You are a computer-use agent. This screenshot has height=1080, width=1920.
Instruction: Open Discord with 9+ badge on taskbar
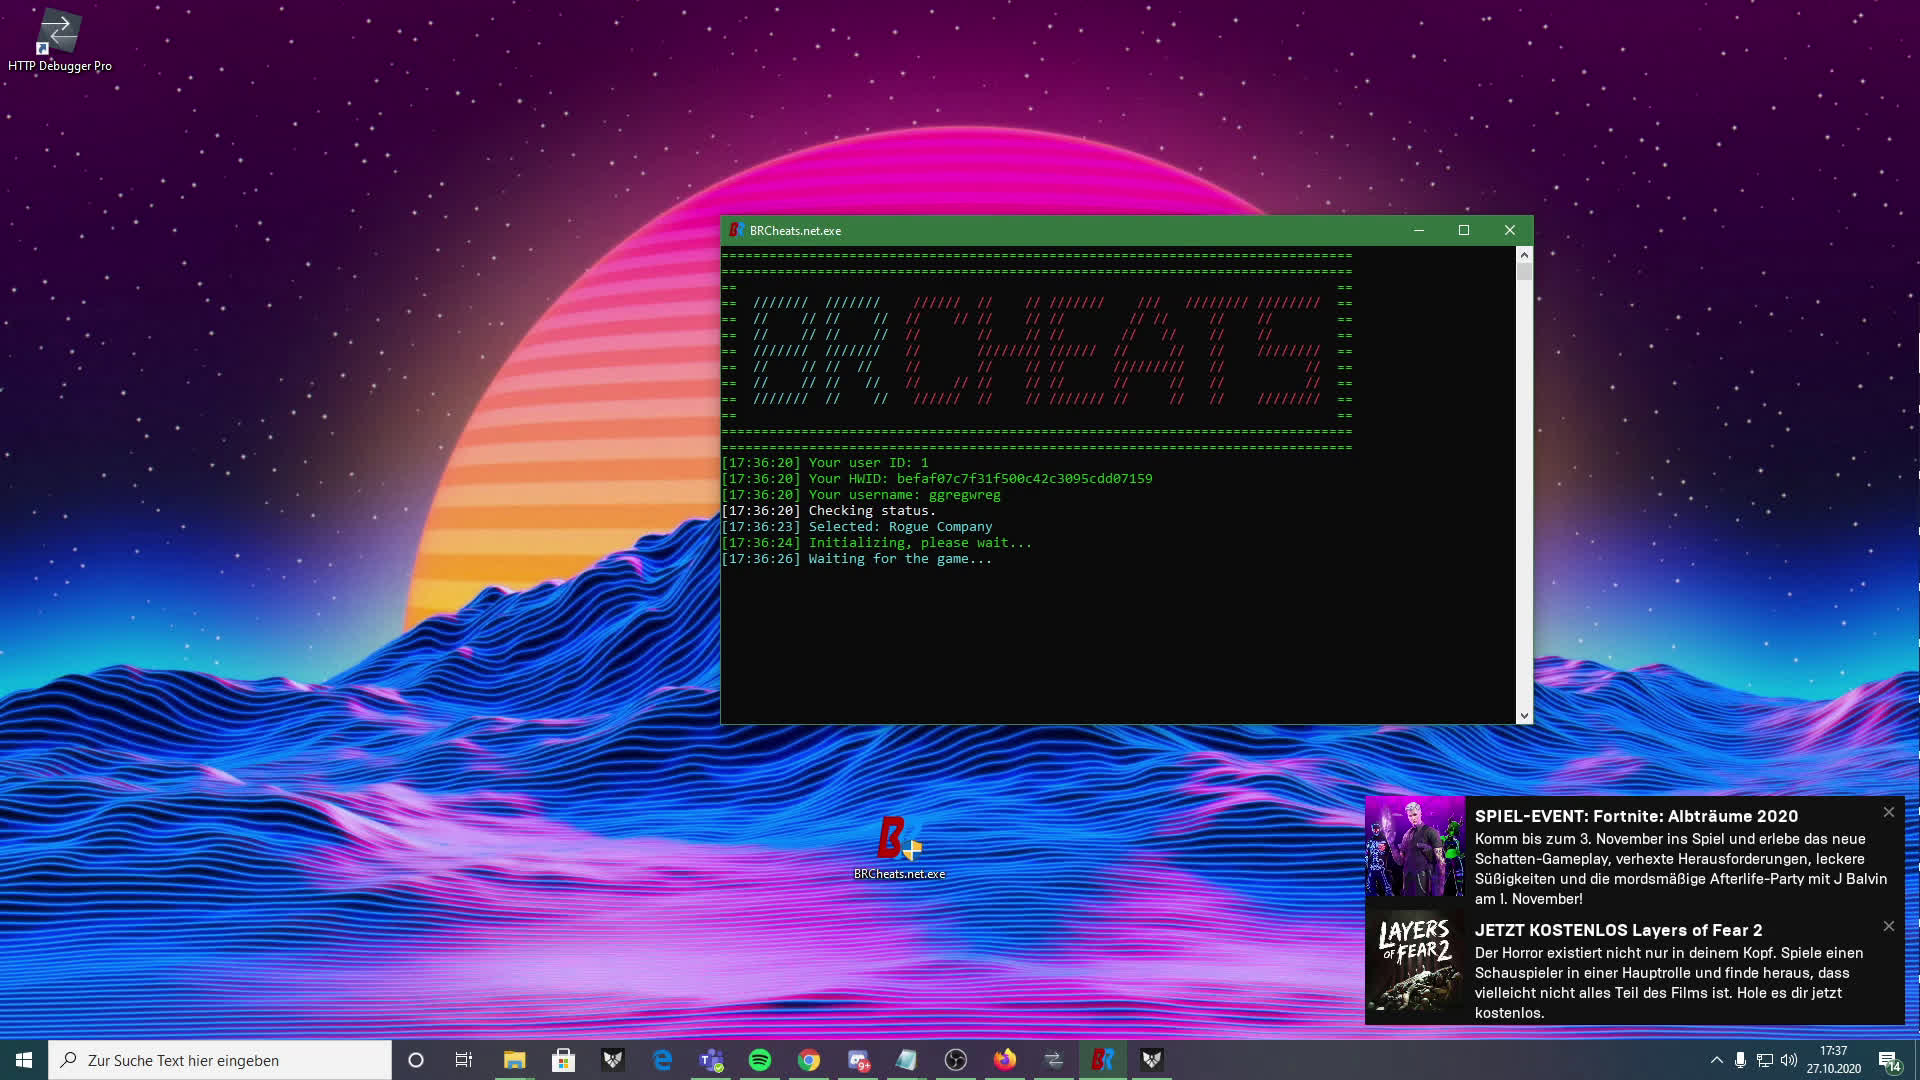pyautogui.click(x=858, y=1060)
